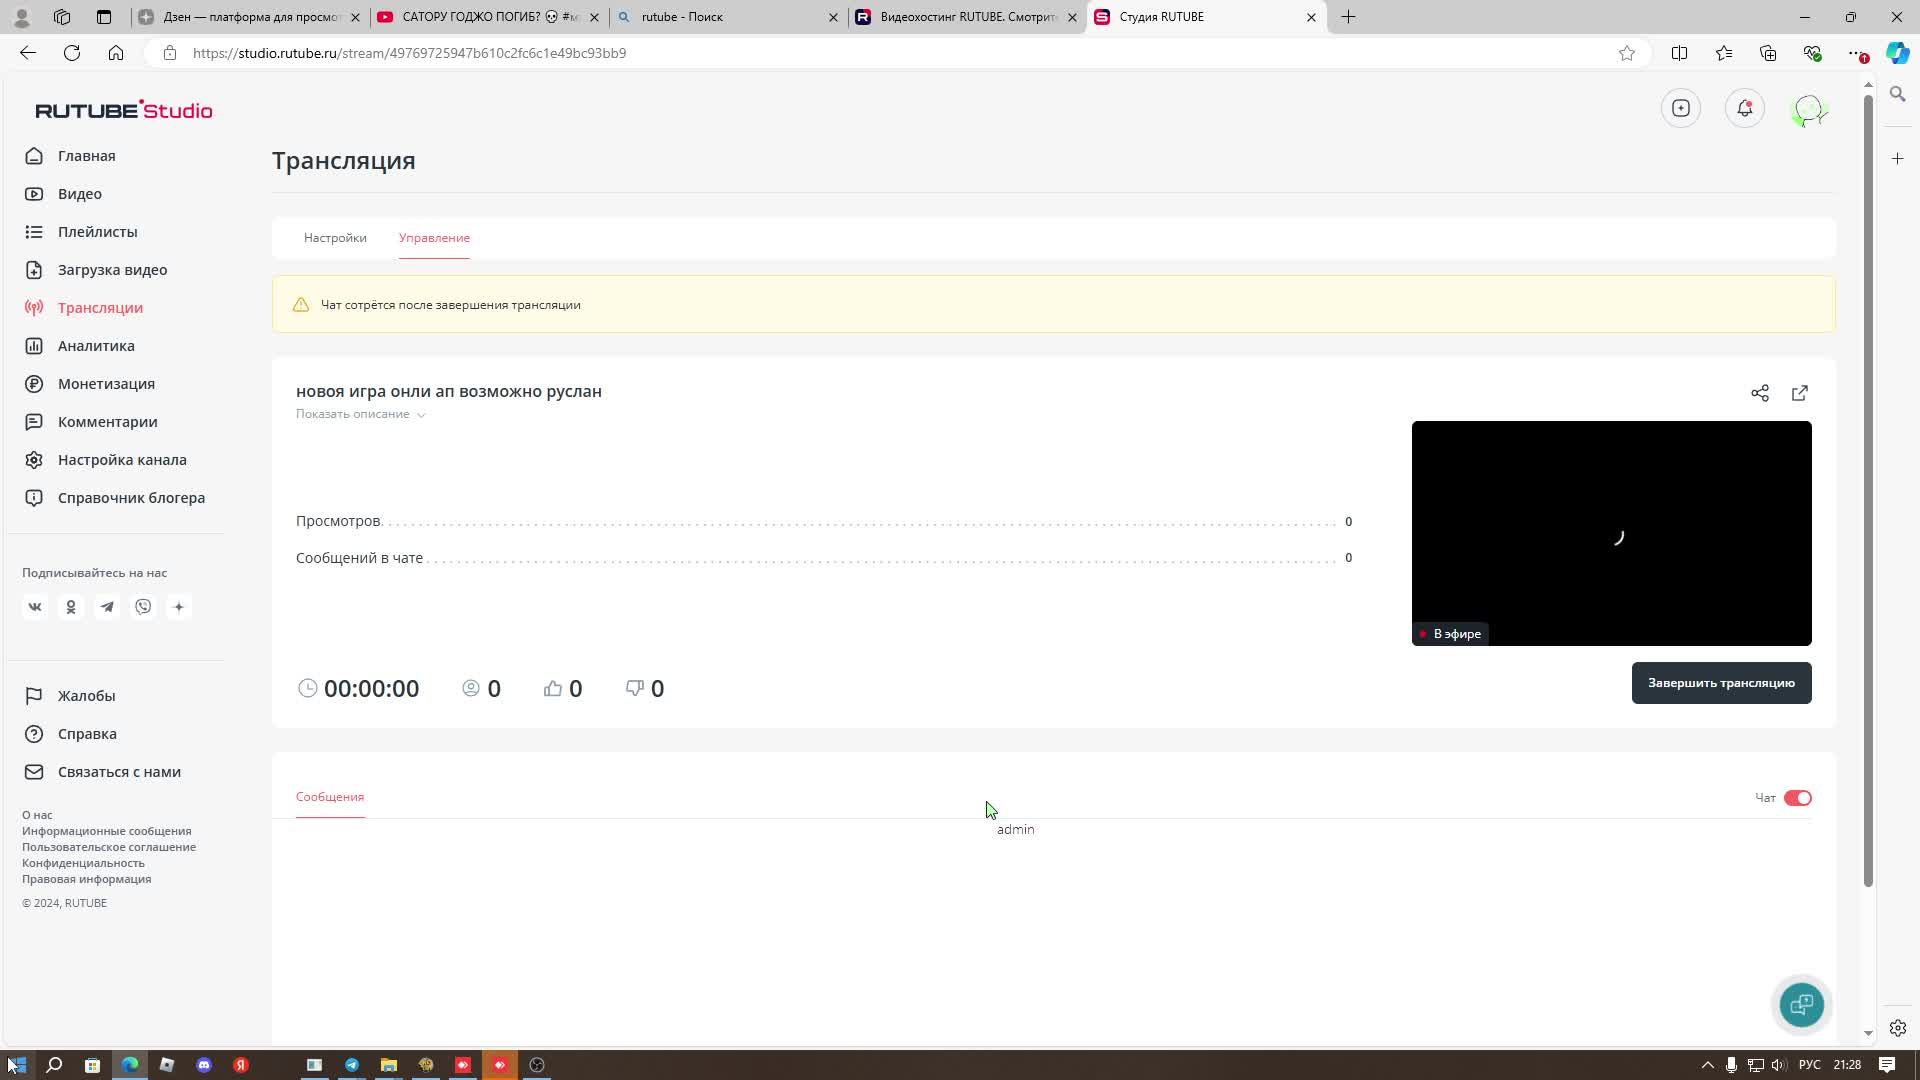This screenshot has height=1080, width=1920.
Task: Open File Explorer from the taskbar
Action: pyautogui.click(x=389, y=1065)
